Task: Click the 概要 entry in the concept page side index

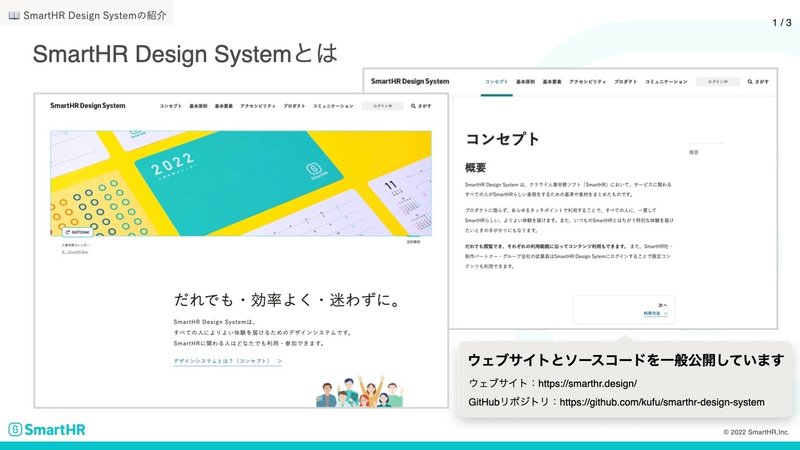Action: click(x=694, y=152)
